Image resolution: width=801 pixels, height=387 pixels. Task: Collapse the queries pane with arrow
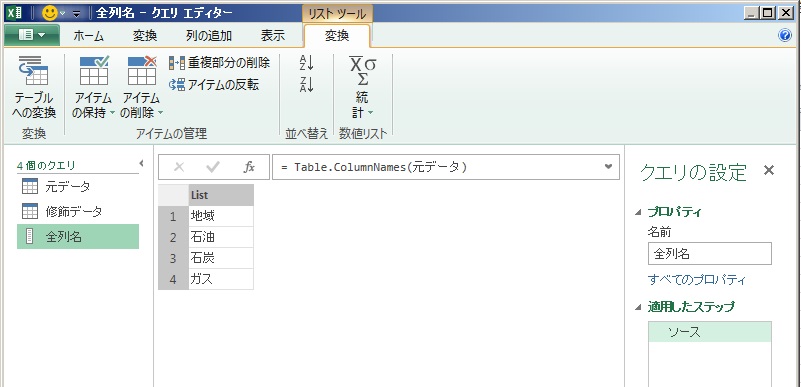coord(142,163)
